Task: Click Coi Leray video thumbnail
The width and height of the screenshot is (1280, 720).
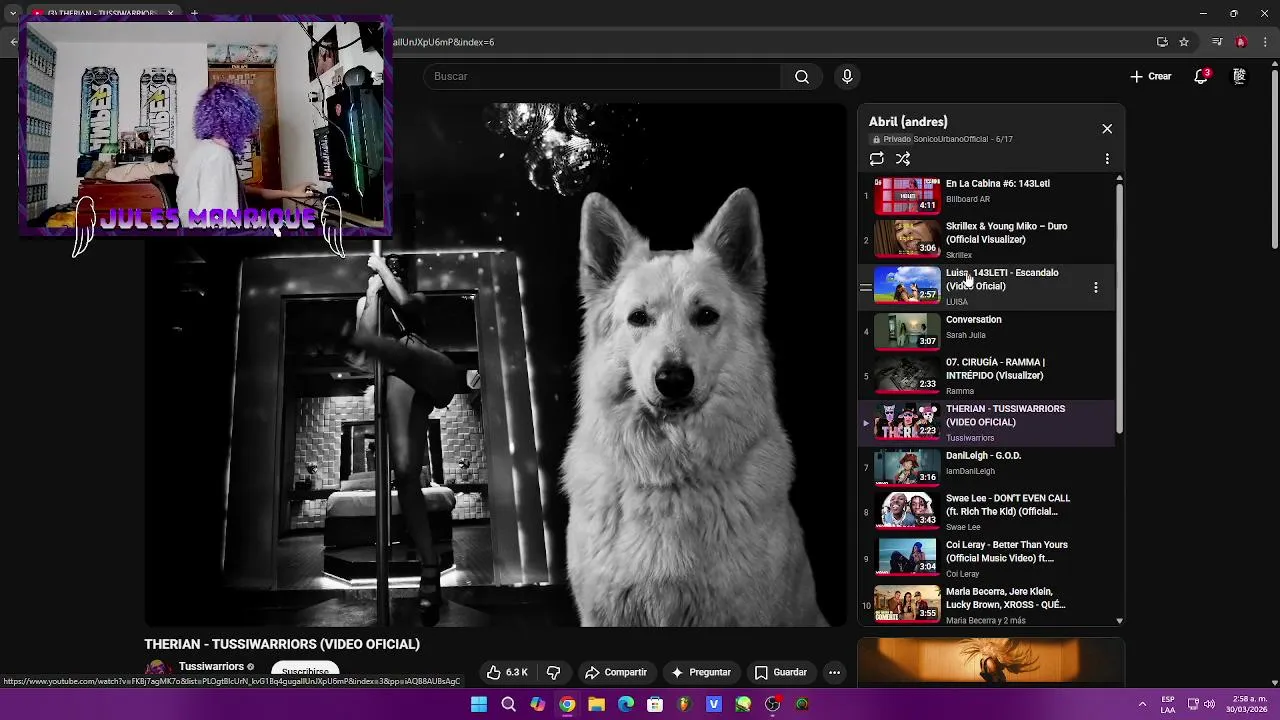Action: pos(907,556)
